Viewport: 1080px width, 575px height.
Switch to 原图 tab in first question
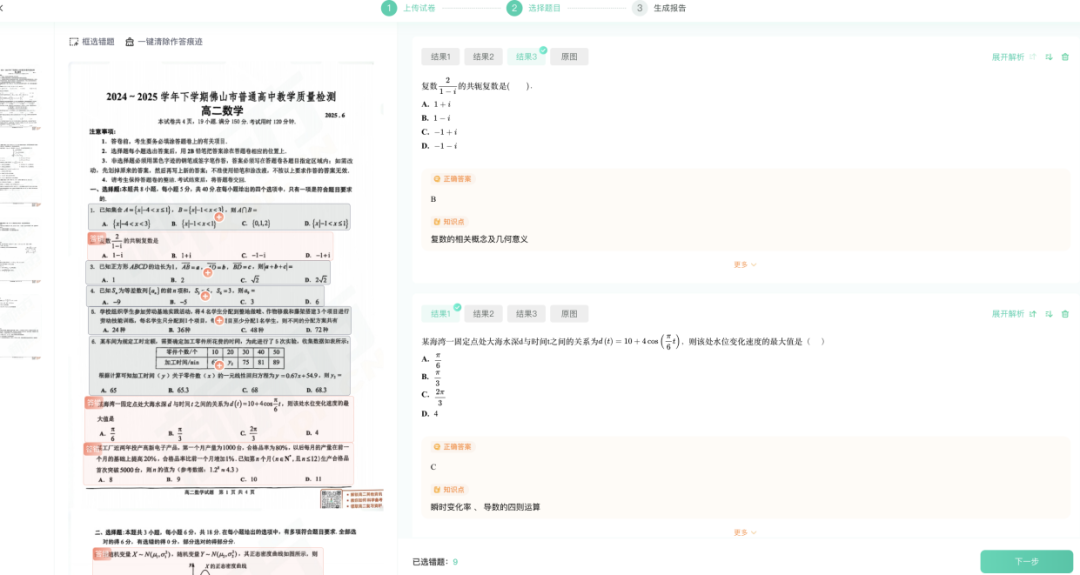pos(568,57)
